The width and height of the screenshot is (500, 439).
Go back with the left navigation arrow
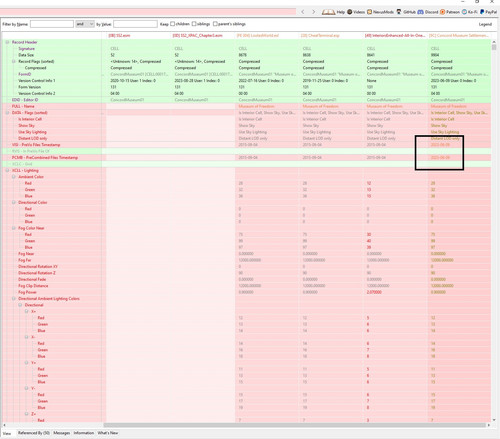pos(303,12)
